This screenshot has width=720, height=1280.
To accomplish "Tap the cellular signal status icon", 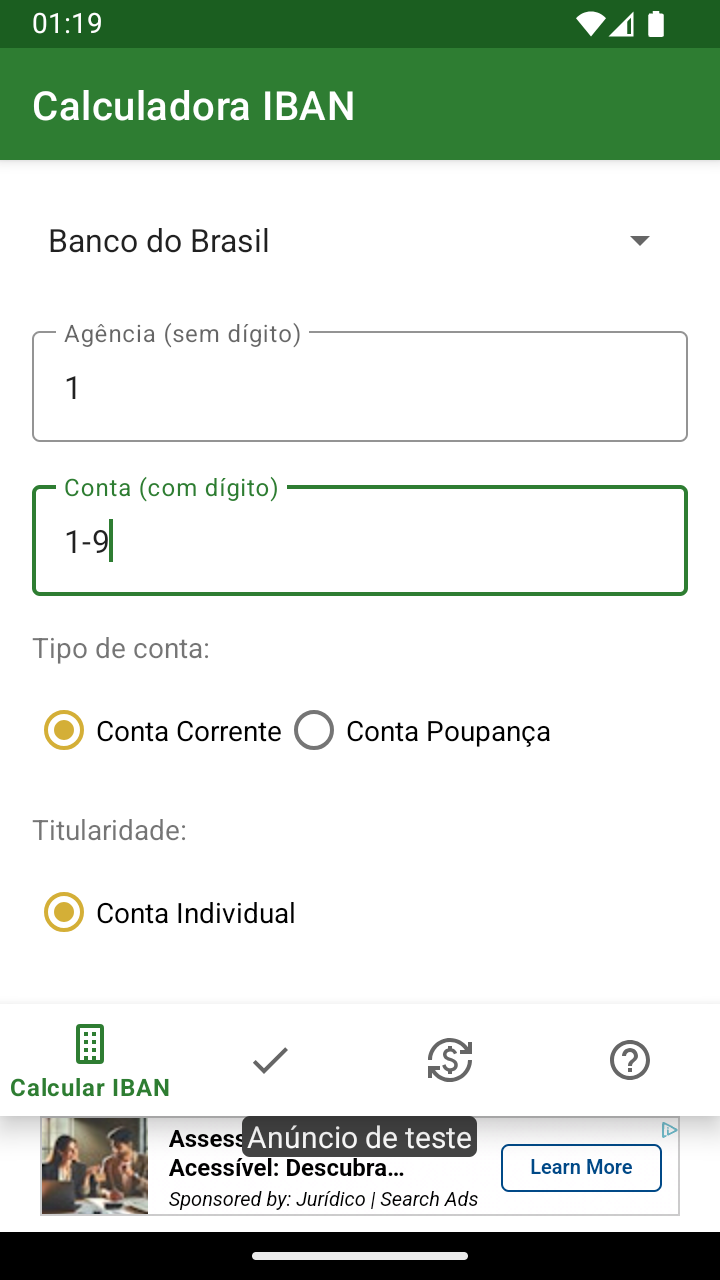I will coord(622,24).
